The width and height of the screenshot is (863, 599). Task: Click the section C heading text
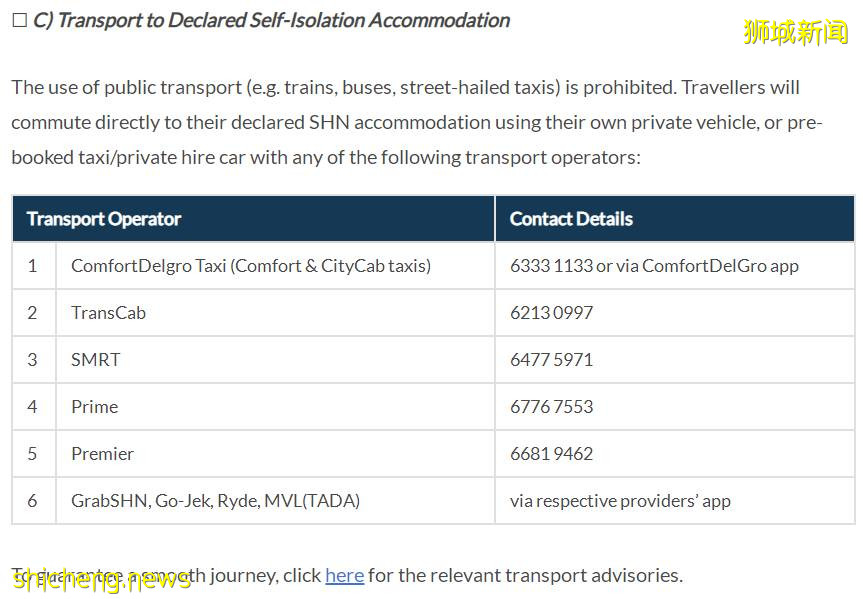271,21
